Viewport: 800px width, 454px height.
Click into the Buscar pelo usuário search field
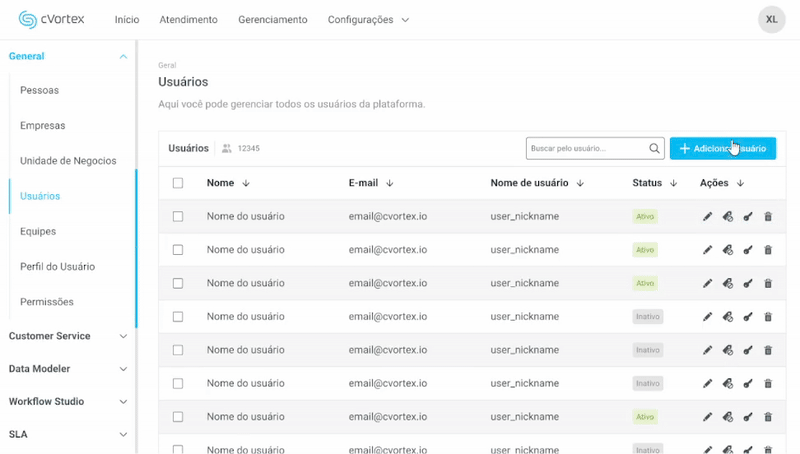pyautogui.click(x=586, y=149)
